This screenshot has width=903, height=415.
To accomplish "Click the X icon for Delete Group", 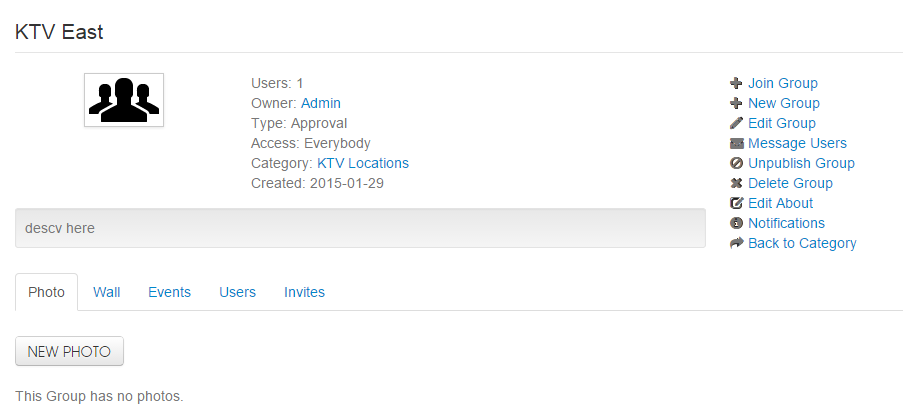I will pos(736,184).
